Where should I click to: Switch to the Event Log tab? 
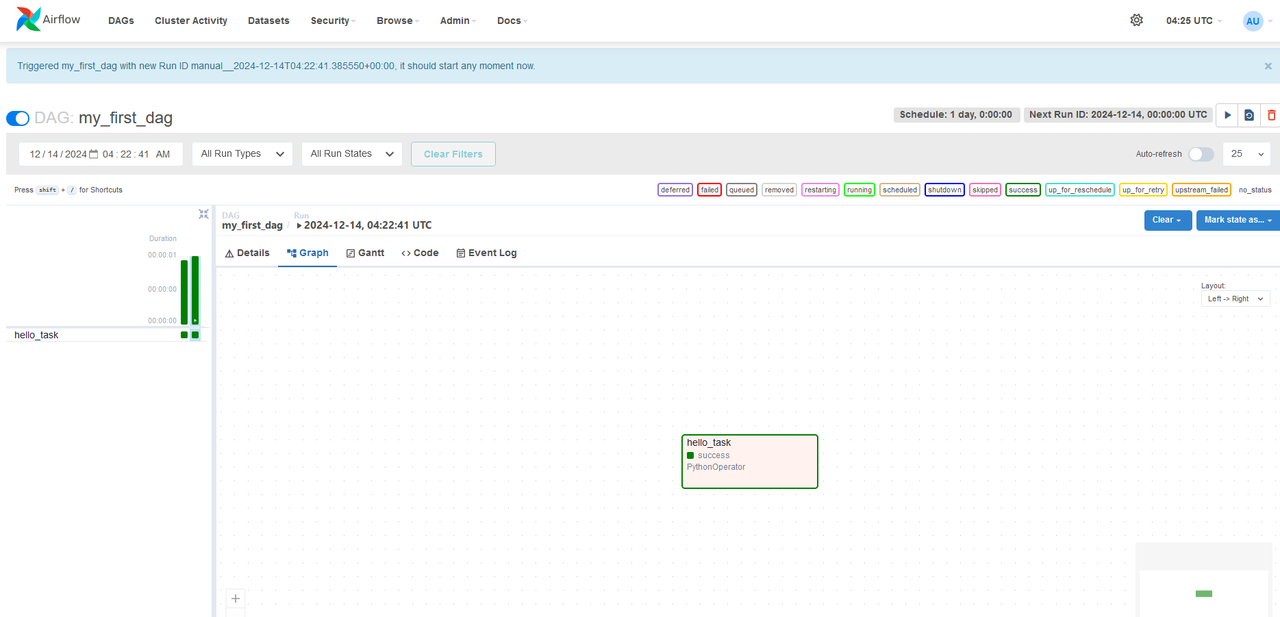coord(486,253)
